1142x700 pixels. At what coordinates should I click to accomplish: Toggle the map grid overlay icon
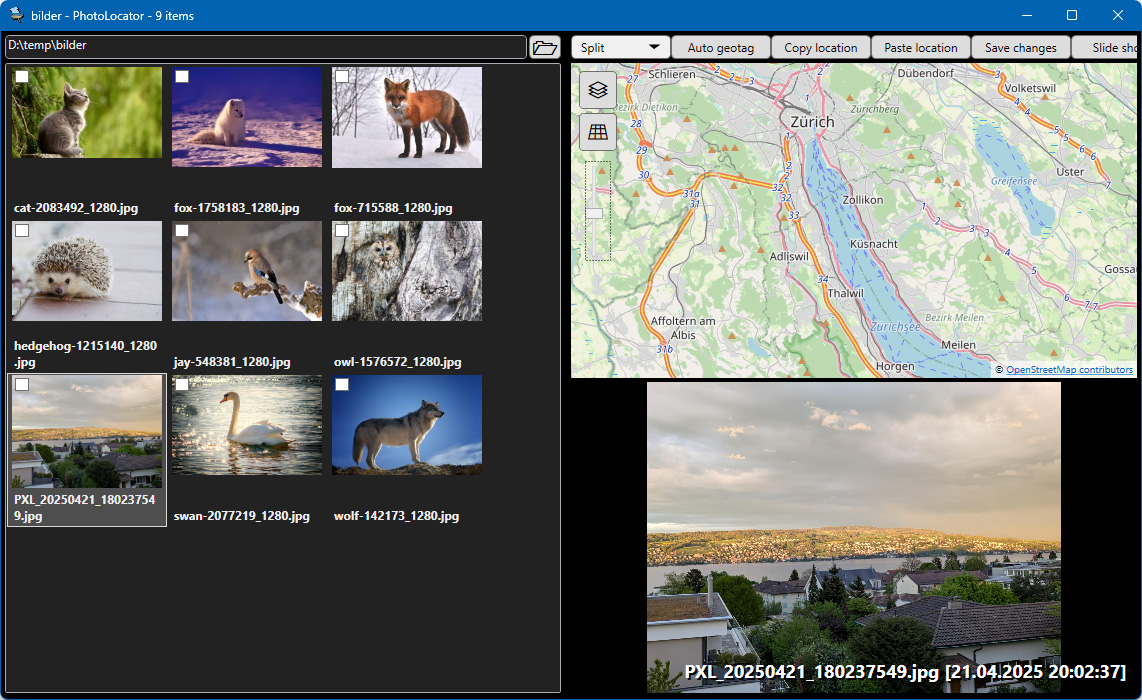tap(598, 132)
